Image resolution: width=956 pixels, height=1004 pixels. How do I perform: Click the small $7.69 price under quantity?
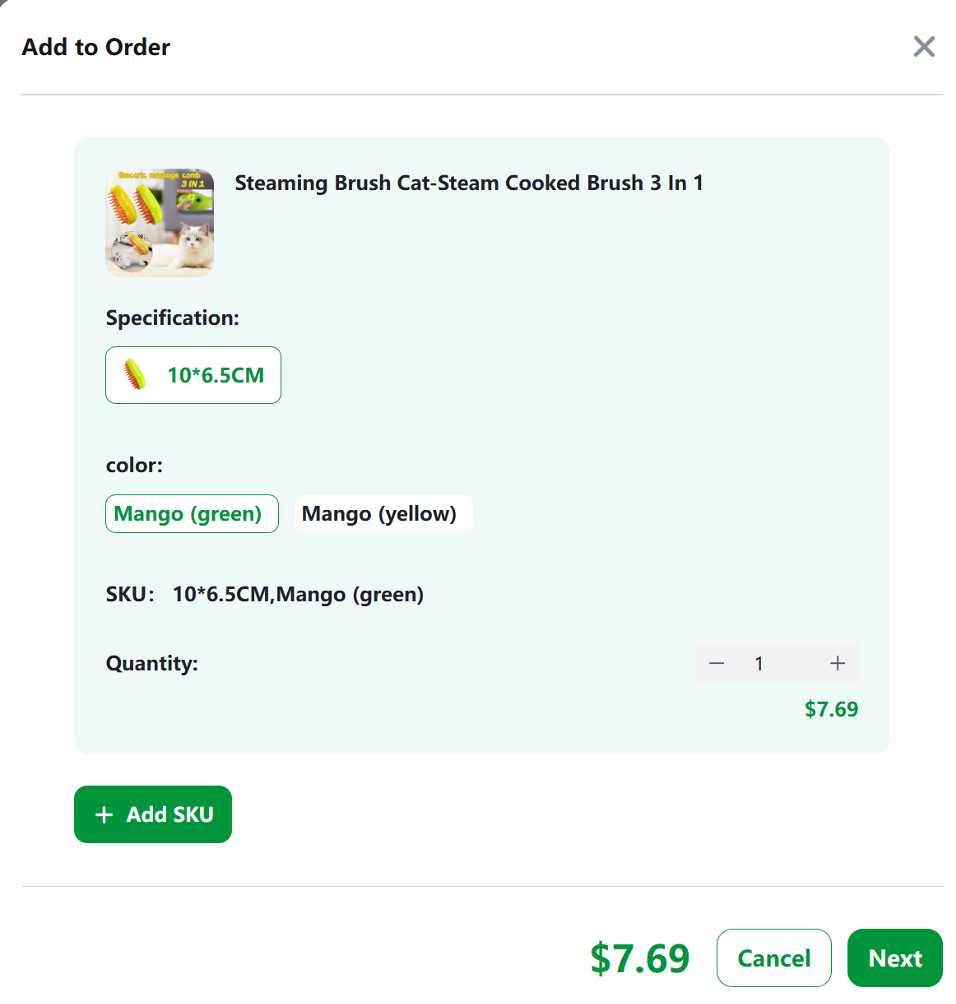[831, 709]
